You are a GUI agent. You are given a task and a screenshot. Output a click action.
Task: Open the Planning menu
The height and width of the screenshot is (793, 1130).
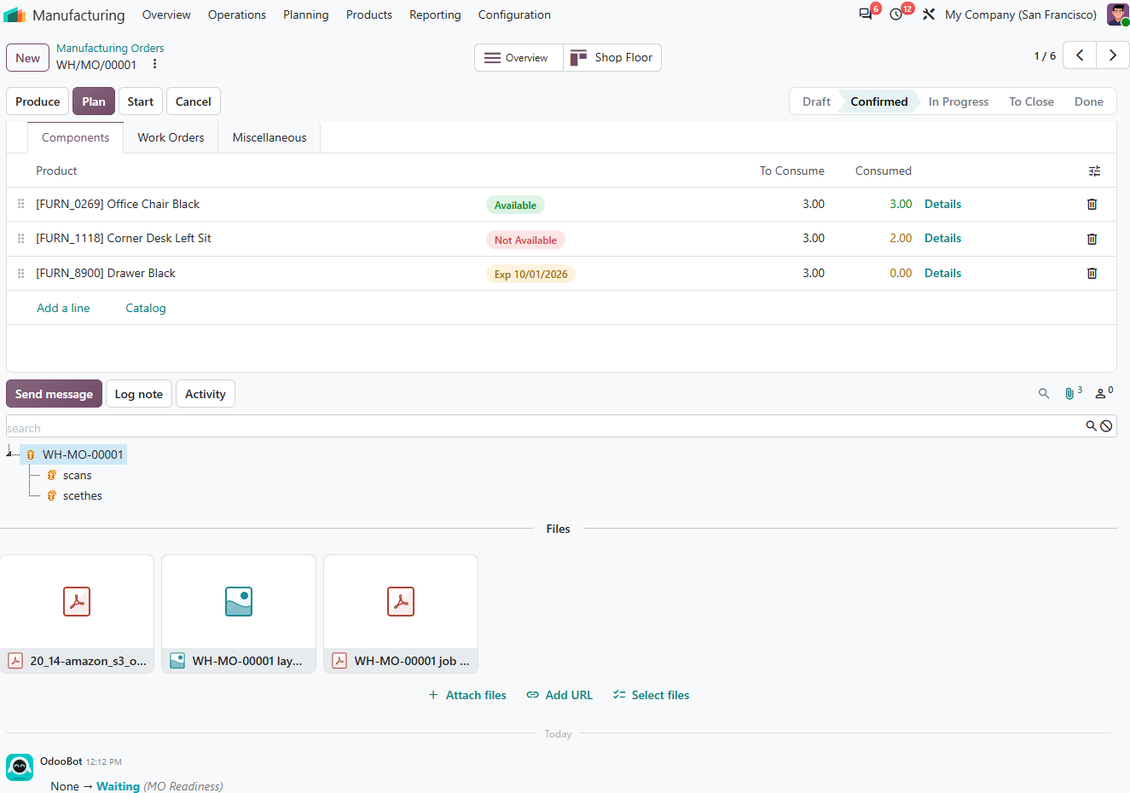click(x=306, y=14)
